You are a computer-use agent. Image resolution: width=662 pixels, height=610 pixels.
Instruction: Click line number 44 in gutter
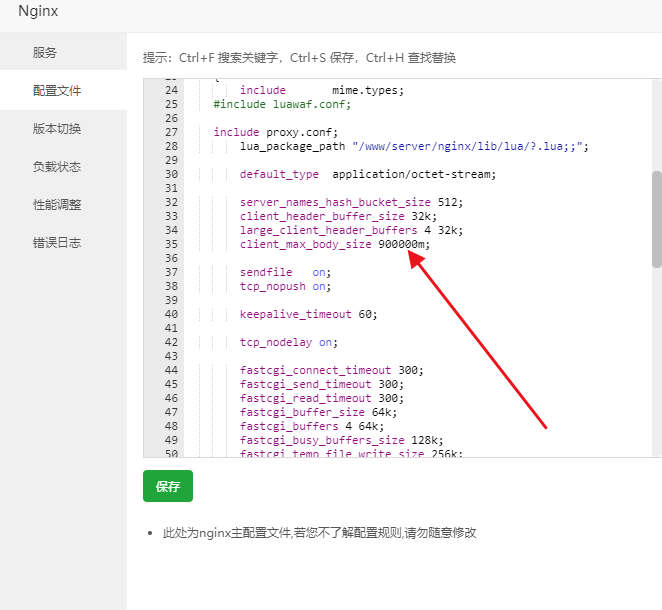(171, 370)
